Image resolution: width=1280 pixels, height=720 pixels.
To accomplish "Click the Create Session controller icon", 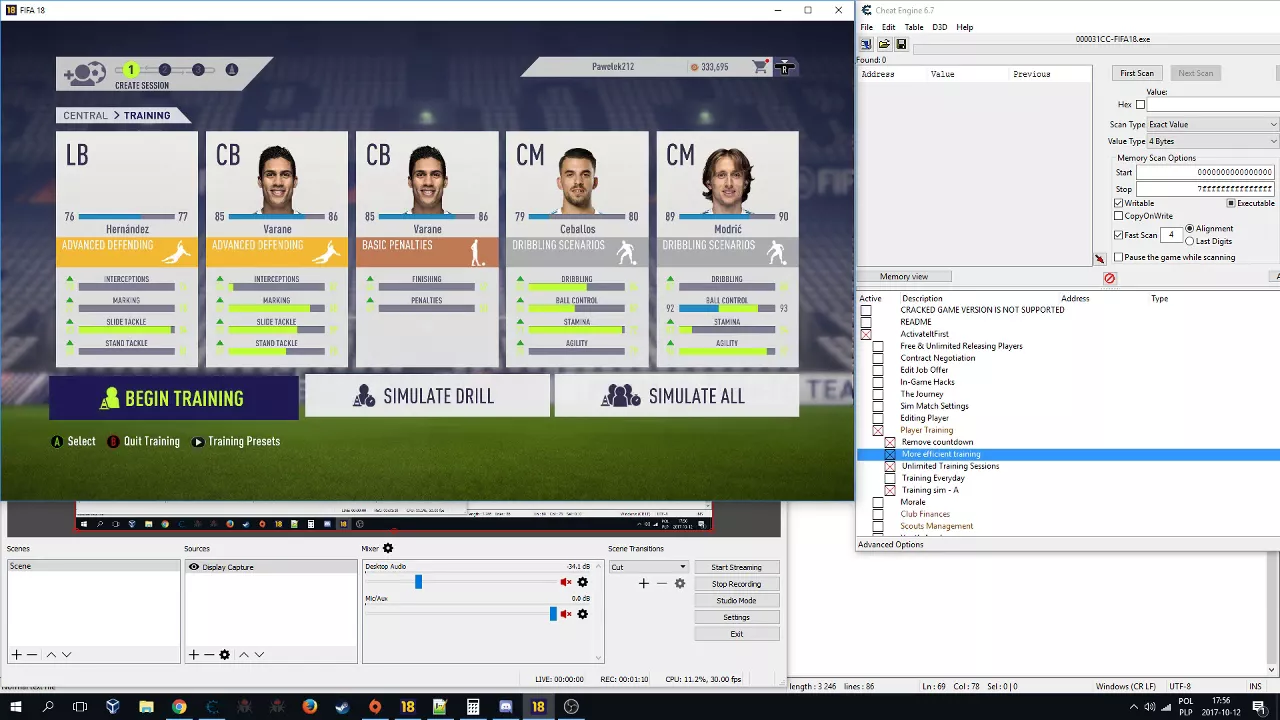I will click(x=85, y=73).
